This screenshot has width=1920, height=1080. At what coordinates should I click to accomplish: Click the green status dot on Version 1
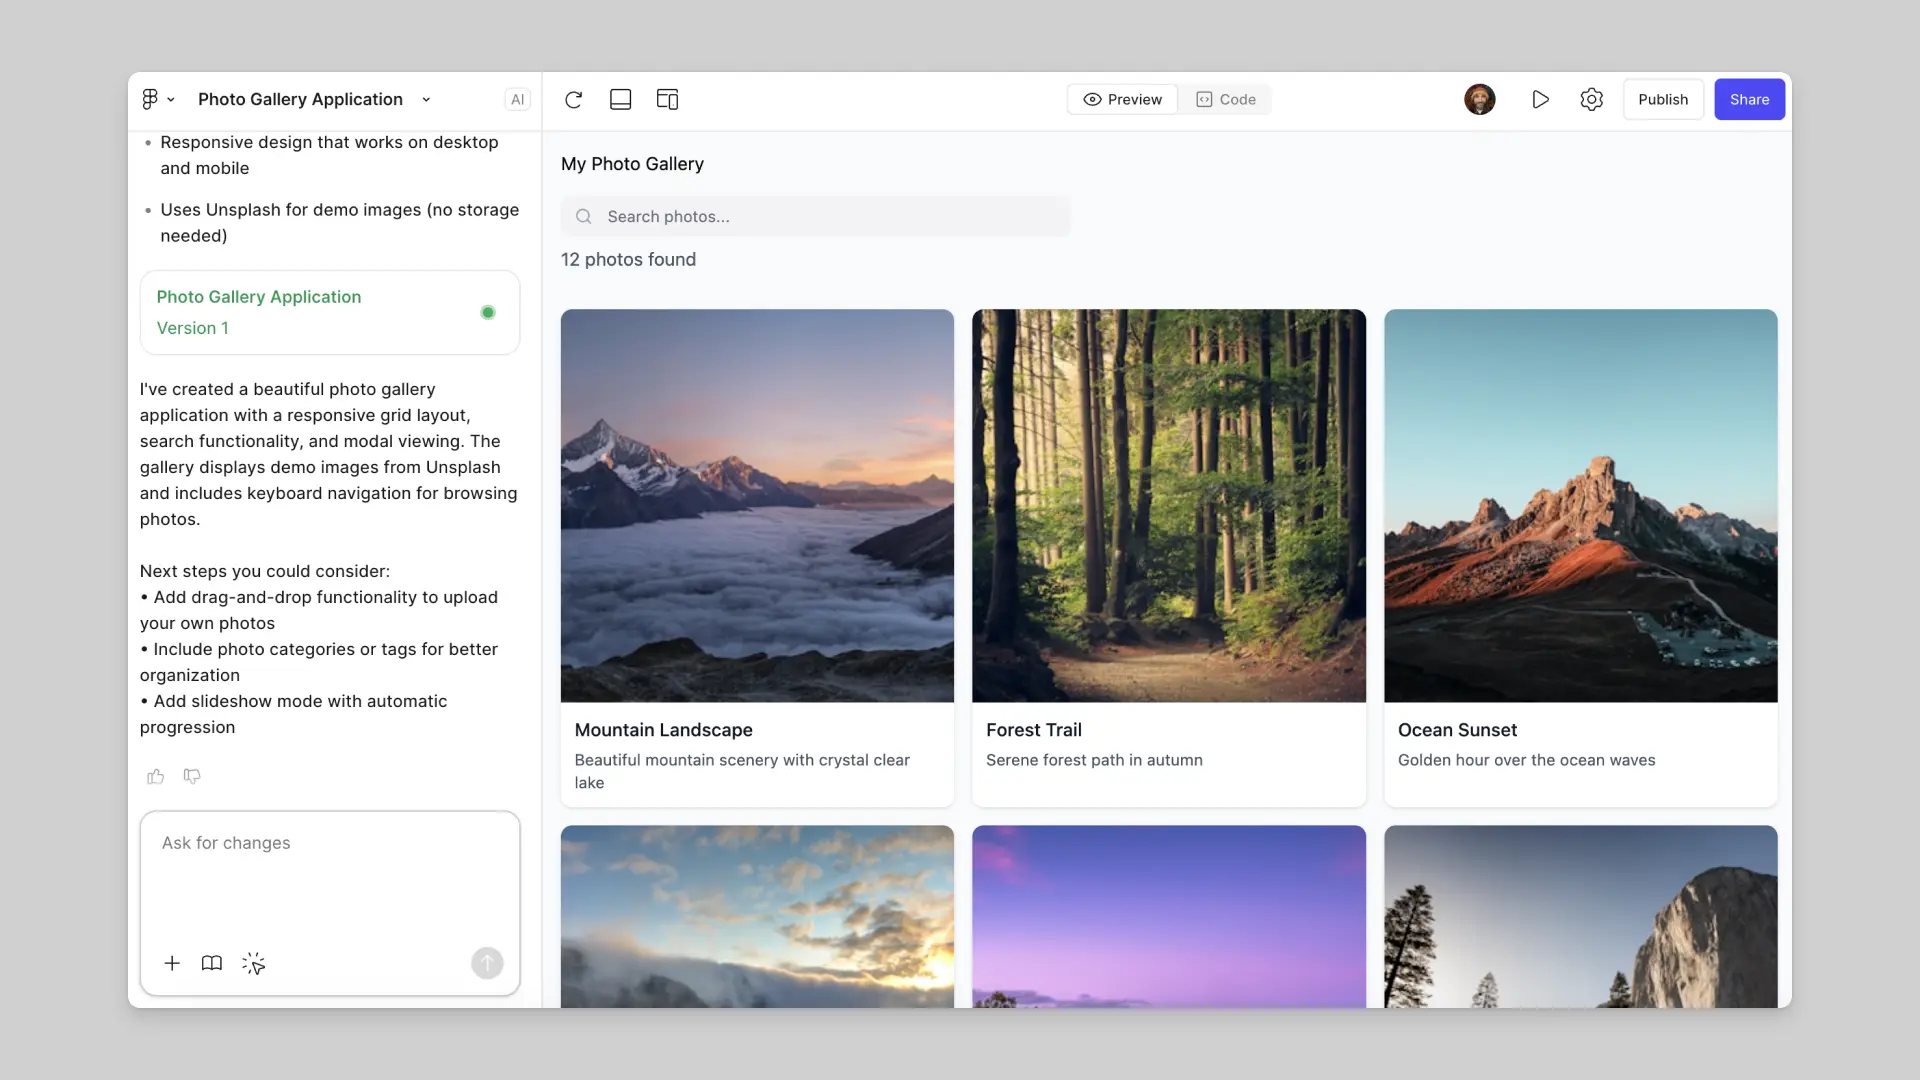point(488,312)
